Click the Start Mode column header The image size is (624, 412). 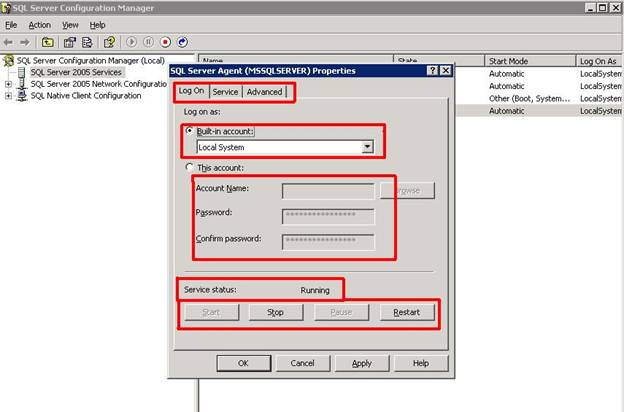pos(530,61)
